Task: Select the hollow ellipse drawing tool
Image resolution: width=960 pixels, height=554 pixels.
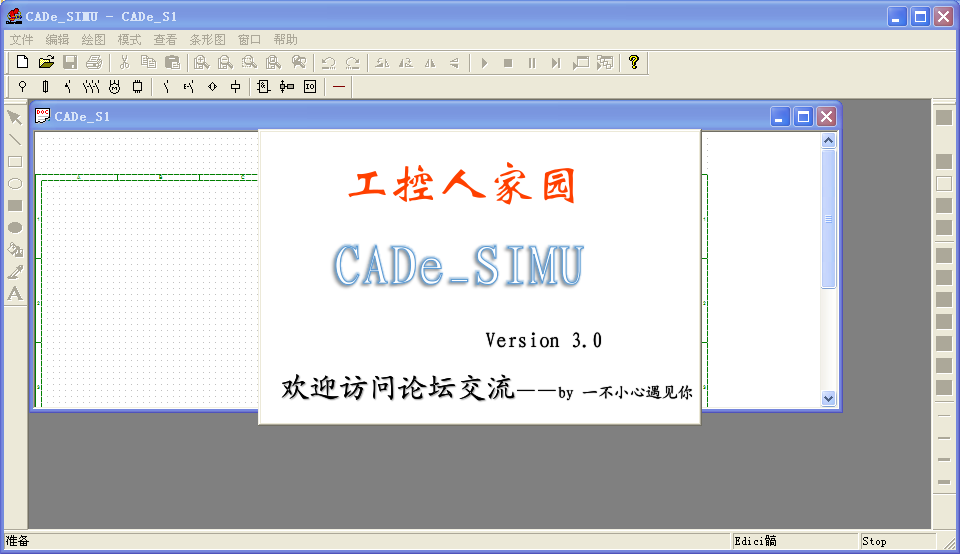Action: [x=15, y=184]
